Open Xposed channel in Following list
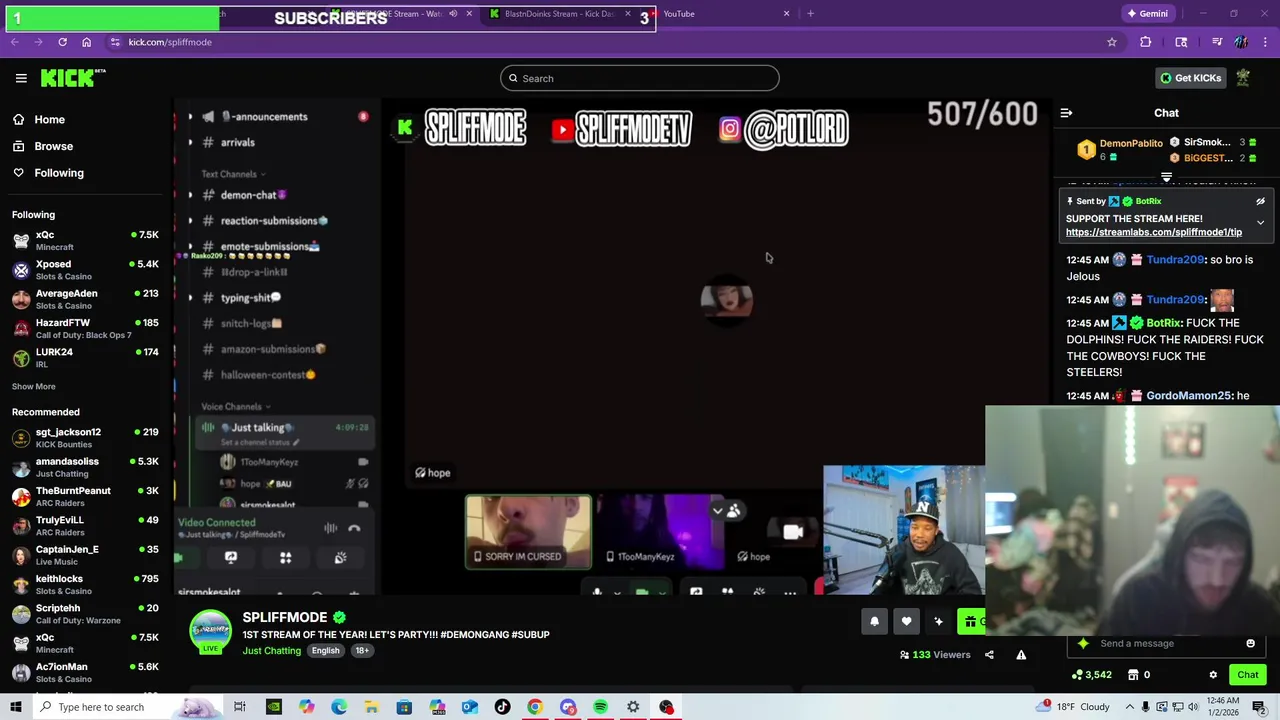Screen dimensions: 1280x720 pyautogui.click(x=85, y=269)
